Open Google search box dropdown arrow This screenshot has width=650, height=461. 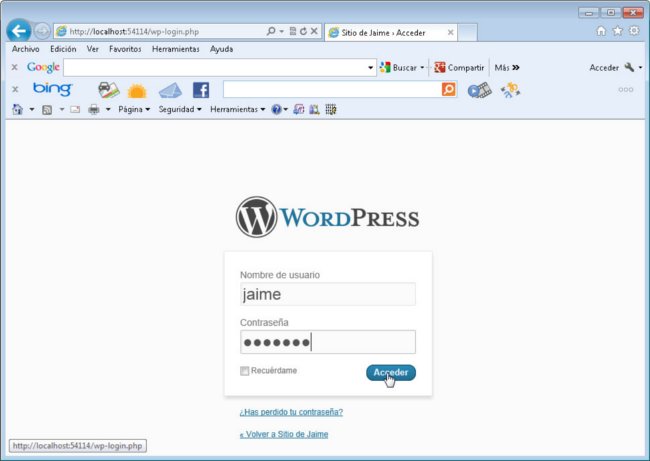(371, 68)
